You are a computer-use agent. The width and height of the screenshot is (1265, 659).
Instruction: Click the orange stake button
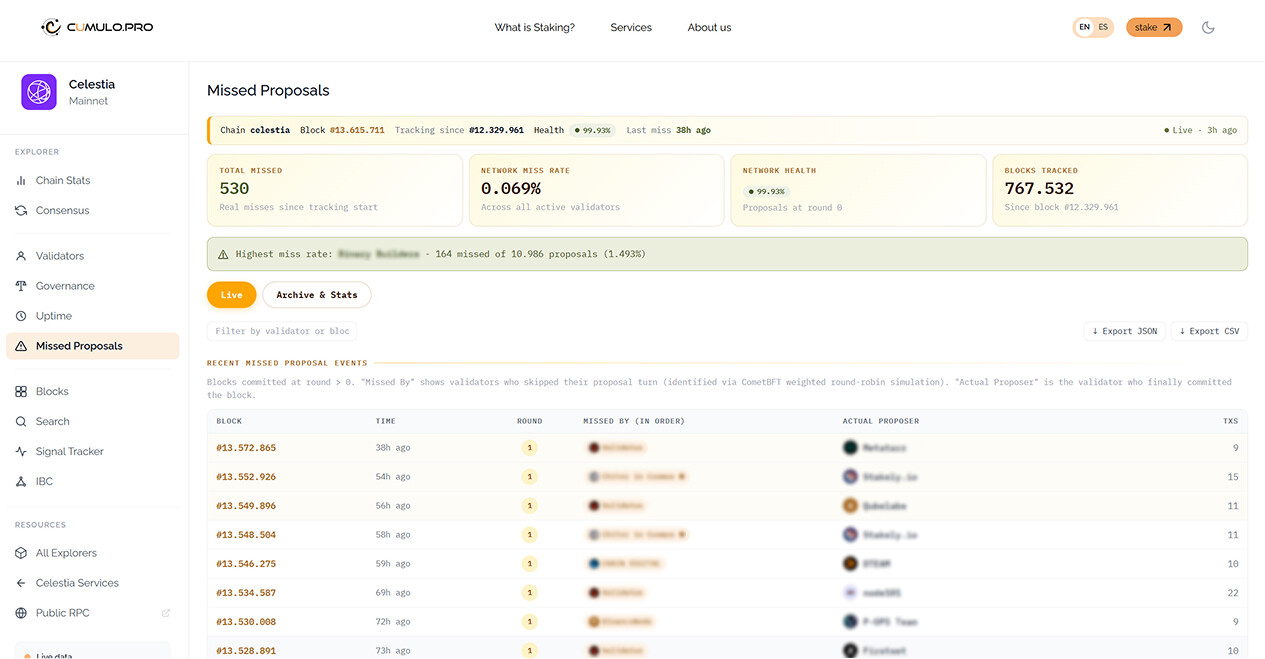coord(1154,28)
